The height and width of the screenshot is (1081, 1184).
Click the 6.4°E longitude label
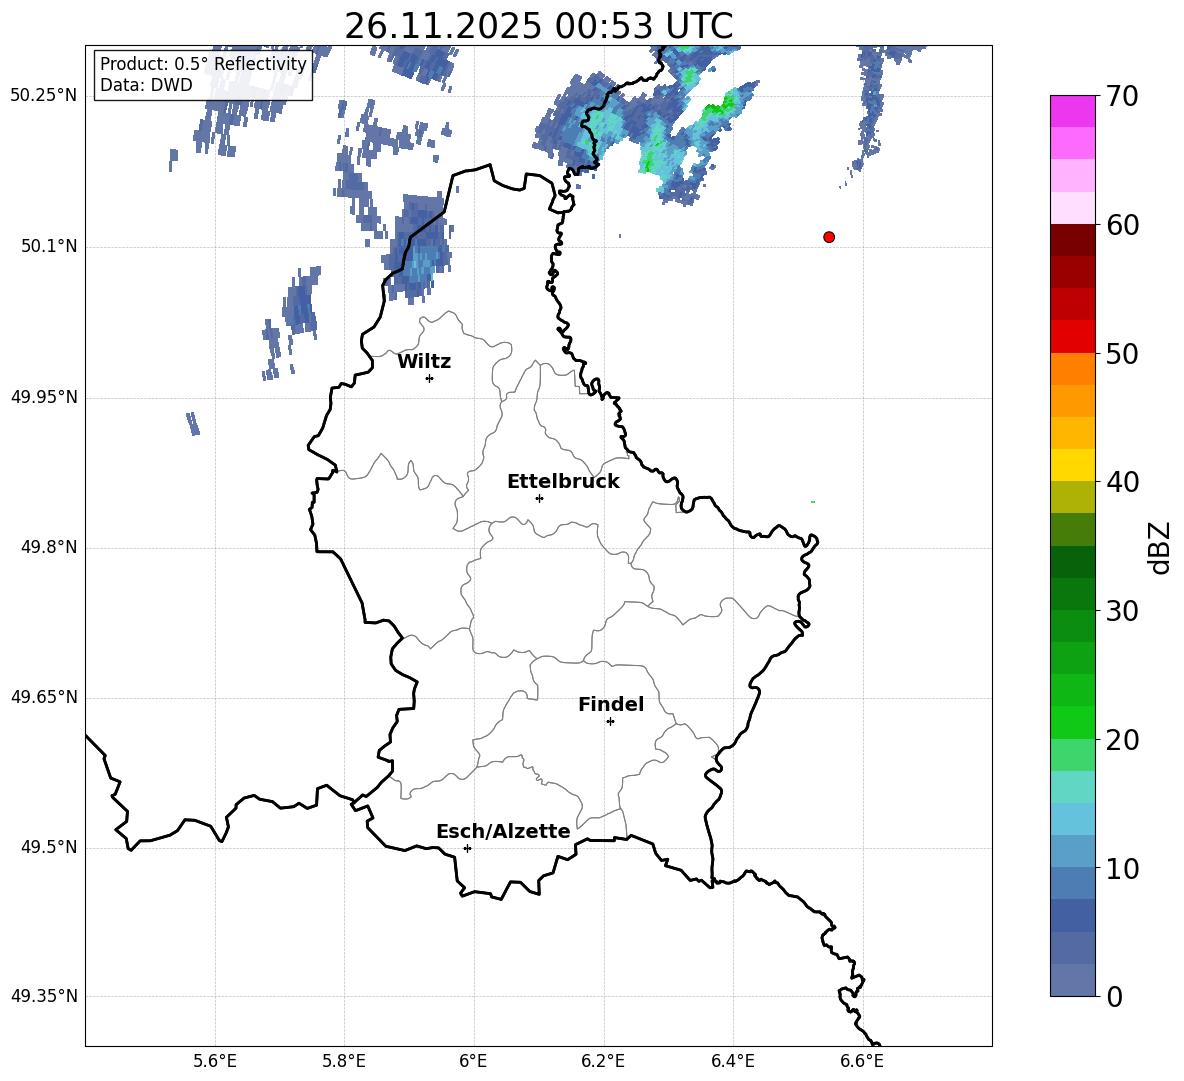[732, 1061]
